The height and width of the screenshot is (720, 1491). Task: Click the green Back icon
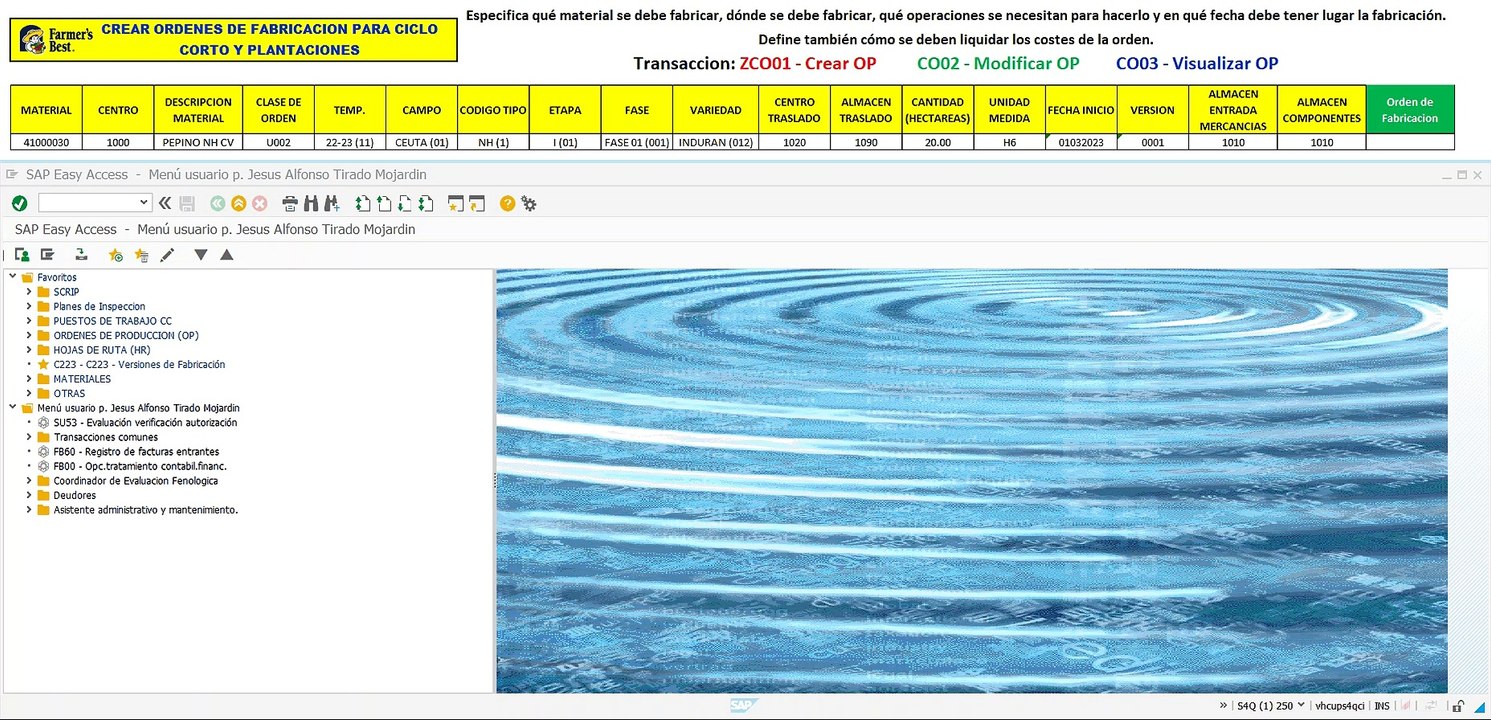pyautogui.click(x=217, y=203)
